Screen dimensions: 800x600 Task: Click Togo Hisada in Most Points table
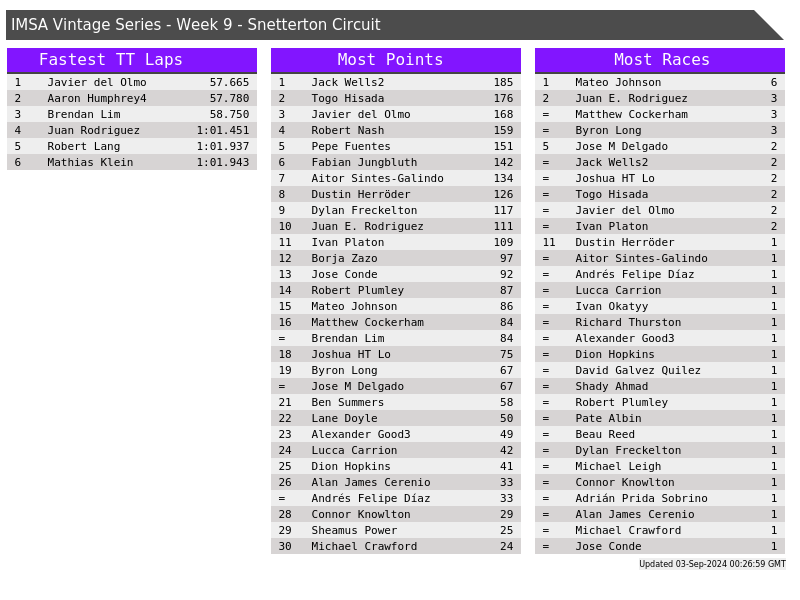[x=347, y=99]
